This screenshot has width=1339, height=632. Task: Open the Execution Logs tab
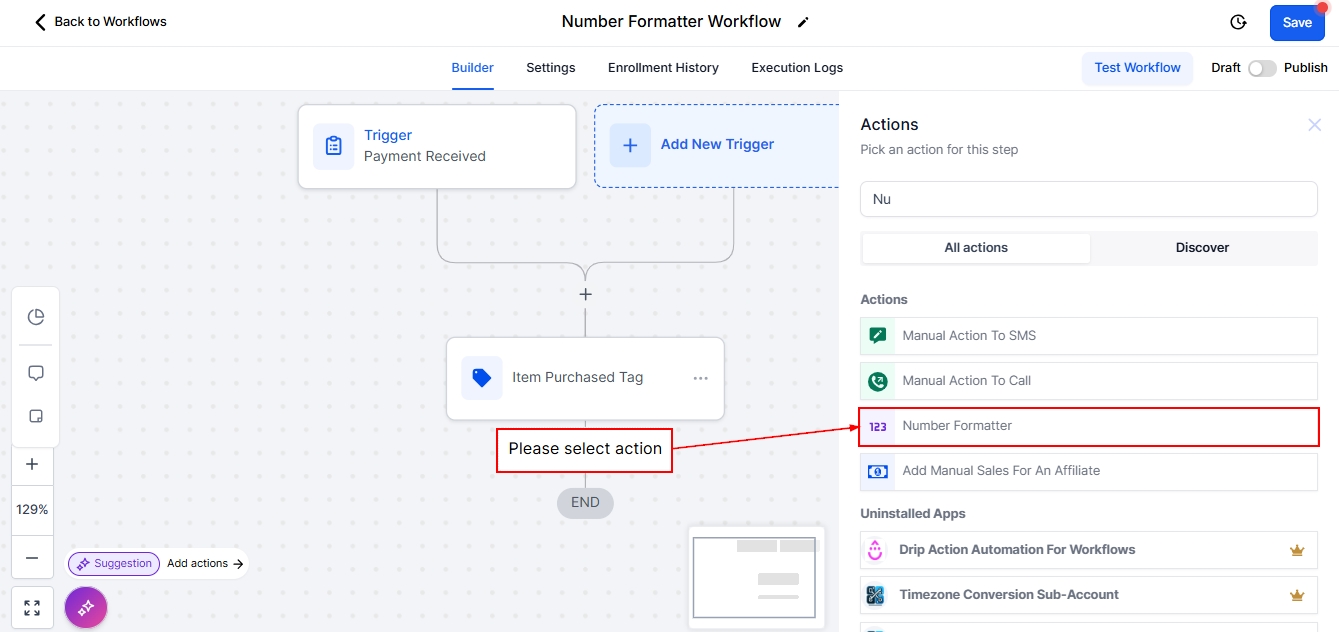pyautogui.click(x=797, y=68)
